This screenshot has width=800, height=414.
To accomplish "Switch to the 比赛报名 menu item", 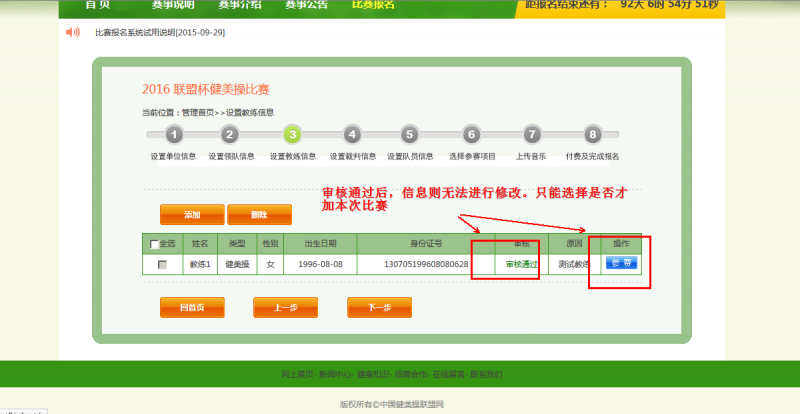I will (x=373, y=5).
